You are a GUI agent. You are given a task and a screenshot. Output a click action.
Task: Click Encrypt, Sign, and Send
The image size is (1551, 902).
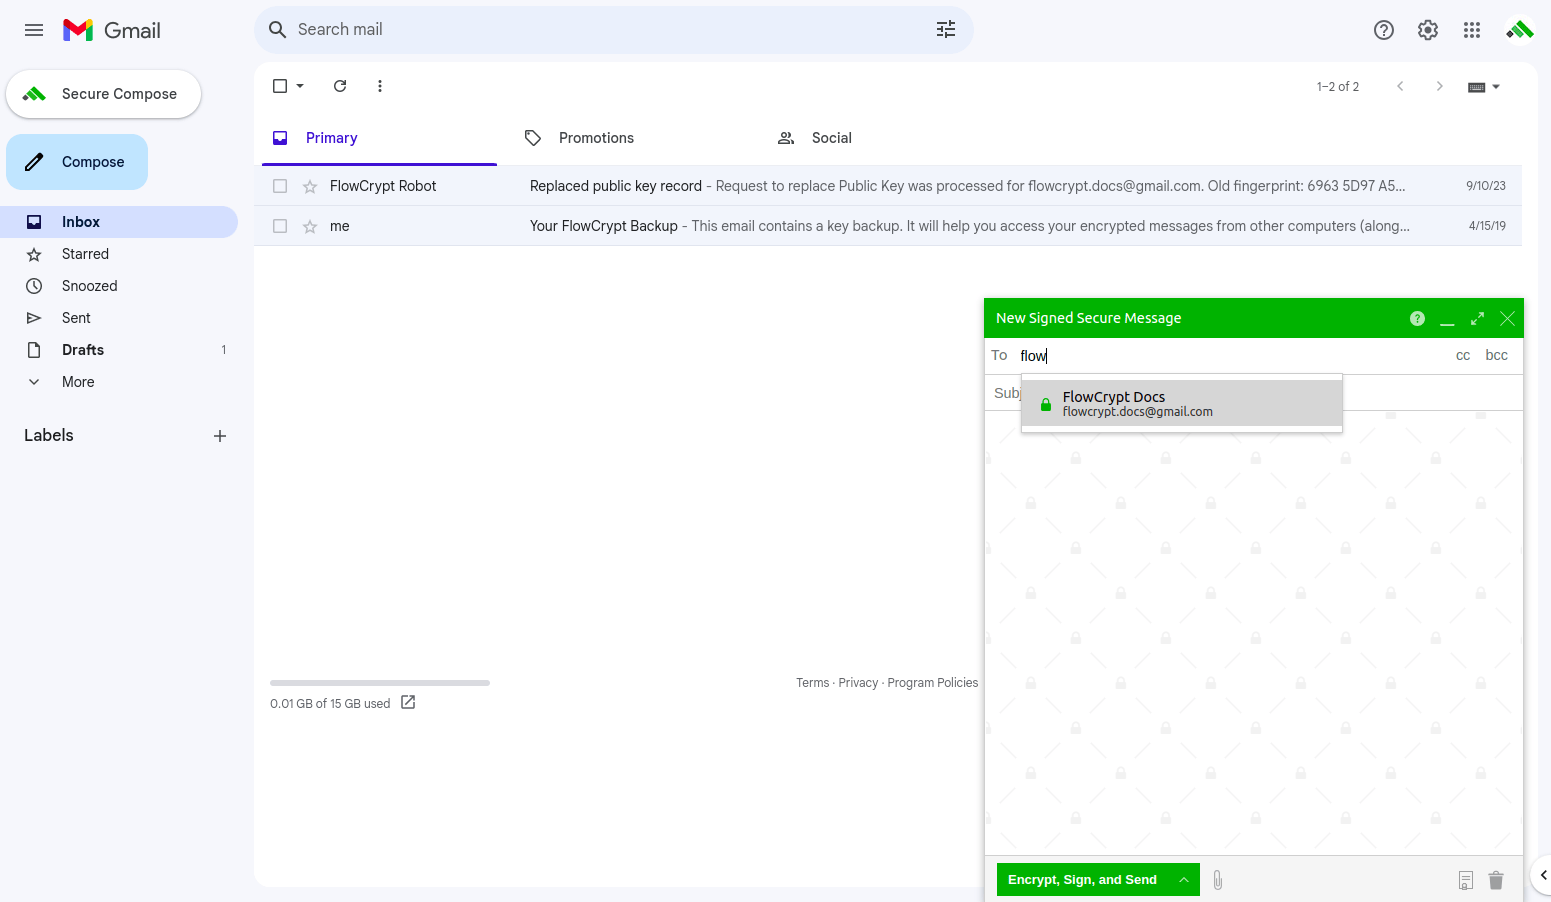click(x=1082, y=880)
